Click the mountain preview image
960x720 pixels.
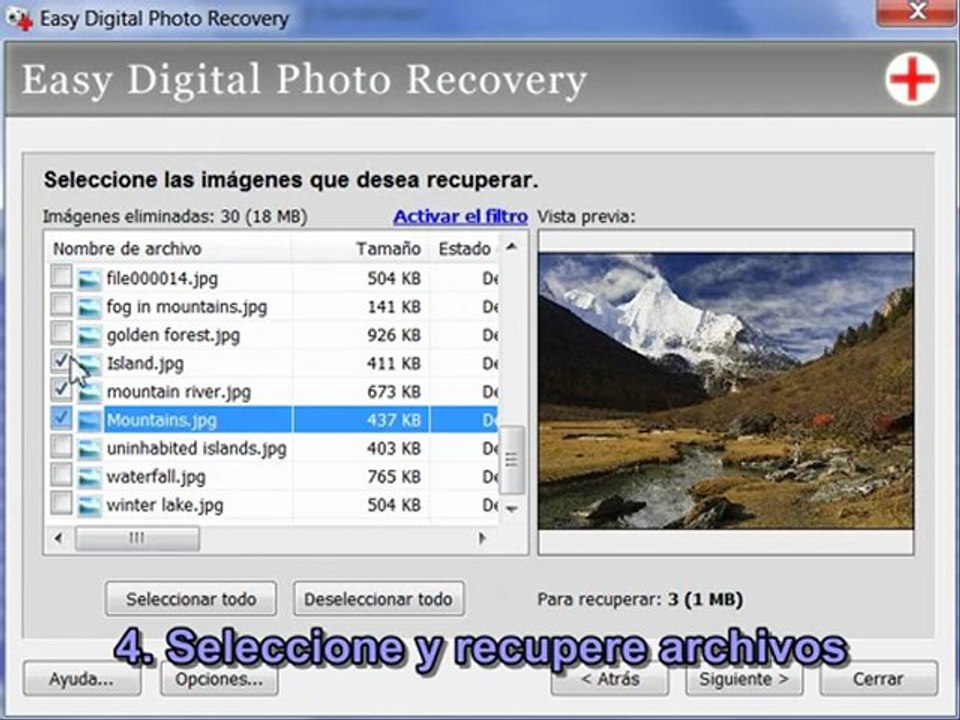pyautogui.click(x=726, y=391)
